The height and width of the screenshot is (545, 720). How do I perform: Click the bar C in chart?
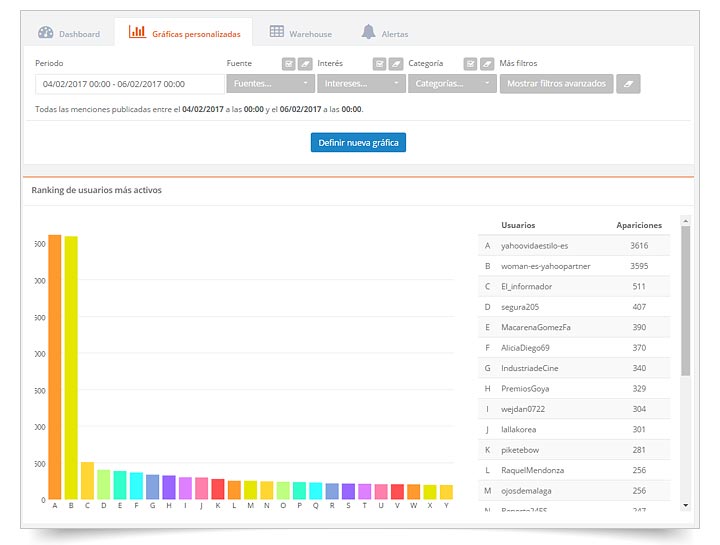pos(87,480)
